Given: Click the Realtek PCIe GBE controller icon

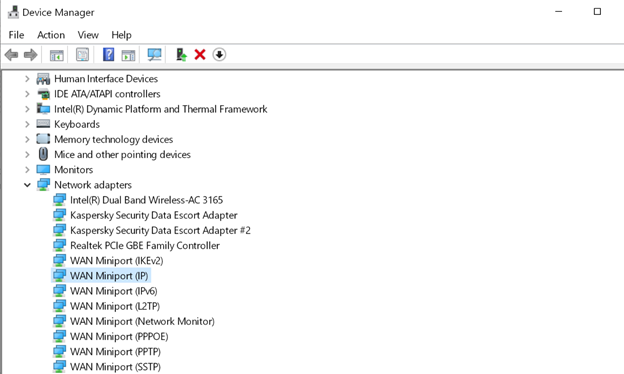Looking at the screenshot, I should [x=59, y=245].
